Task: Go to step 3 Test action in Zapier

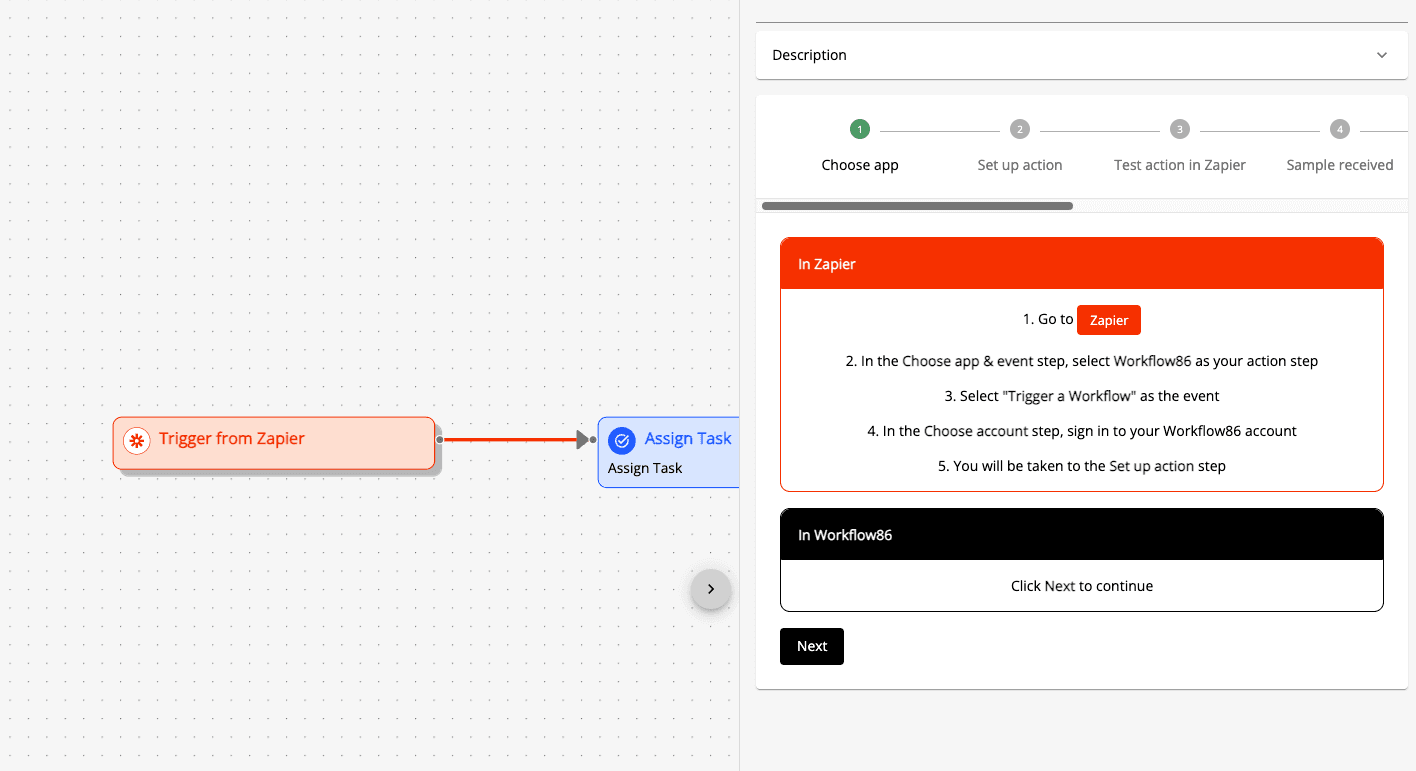Action: pyautogui.click(x=1180, y=146)
